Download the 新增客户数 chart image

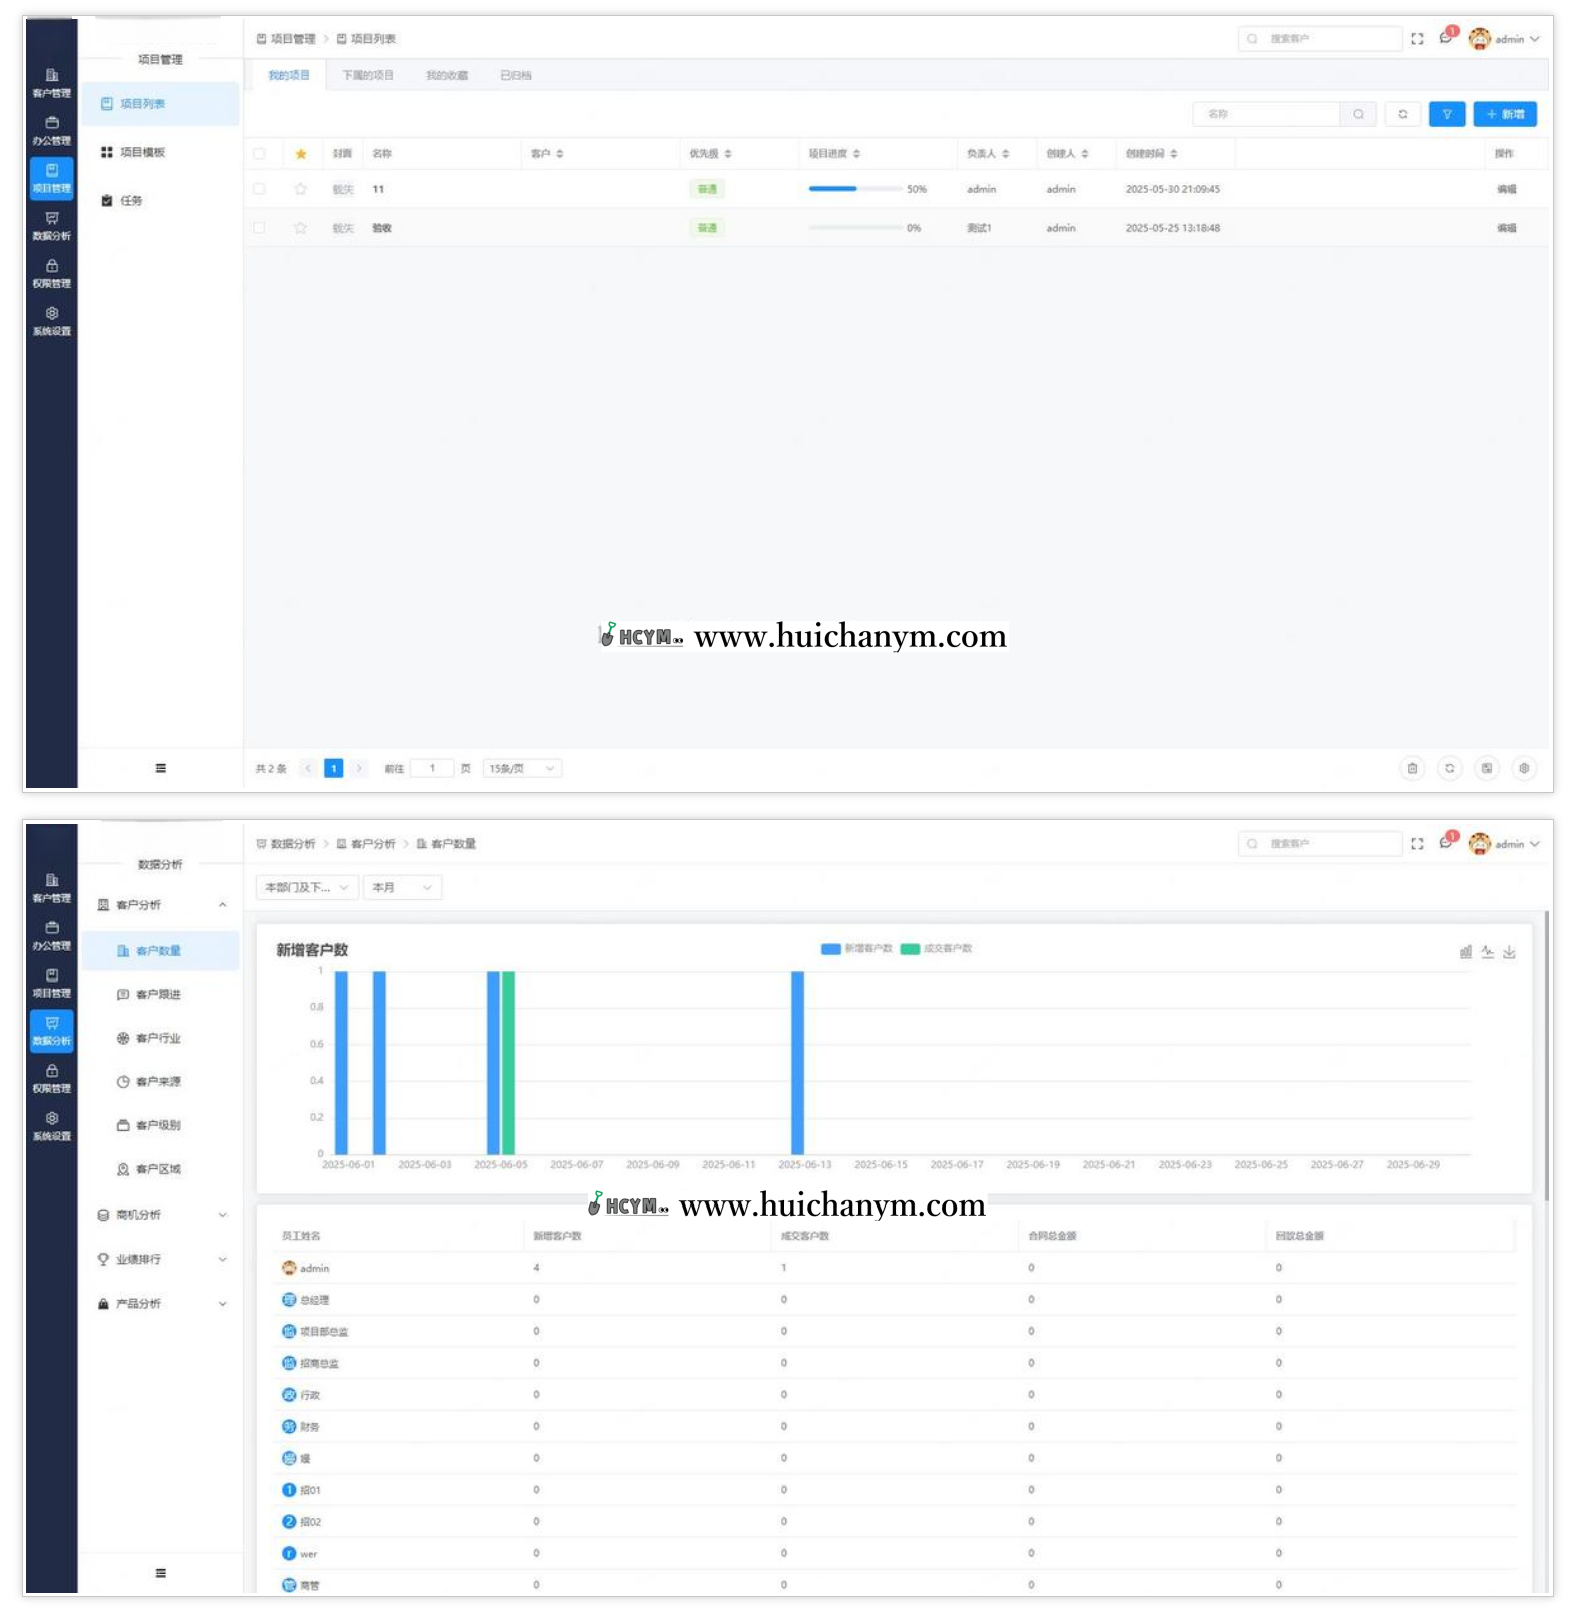1509,952
